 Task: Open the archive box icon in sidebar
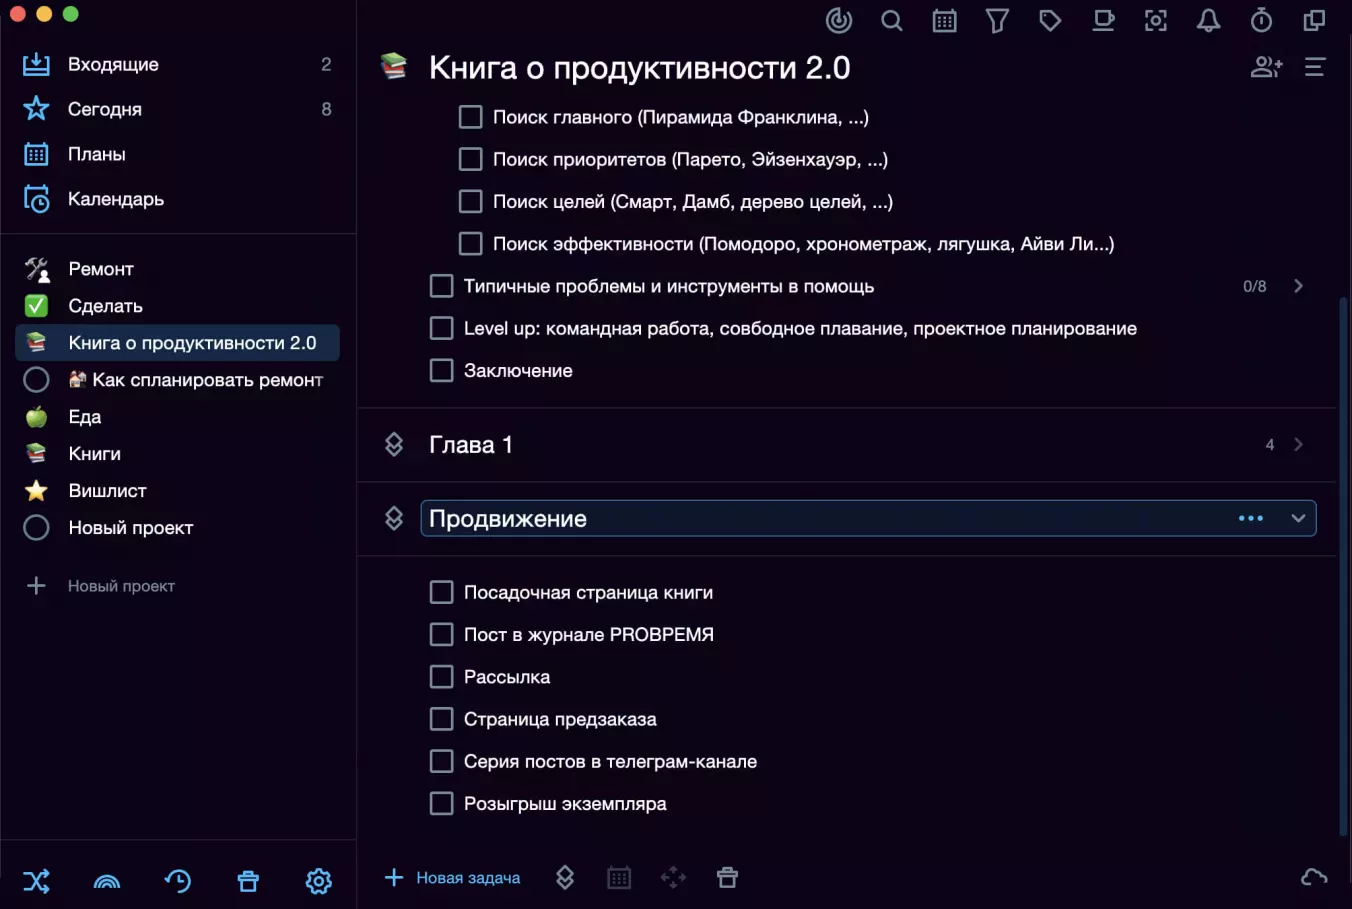point(248,881)
